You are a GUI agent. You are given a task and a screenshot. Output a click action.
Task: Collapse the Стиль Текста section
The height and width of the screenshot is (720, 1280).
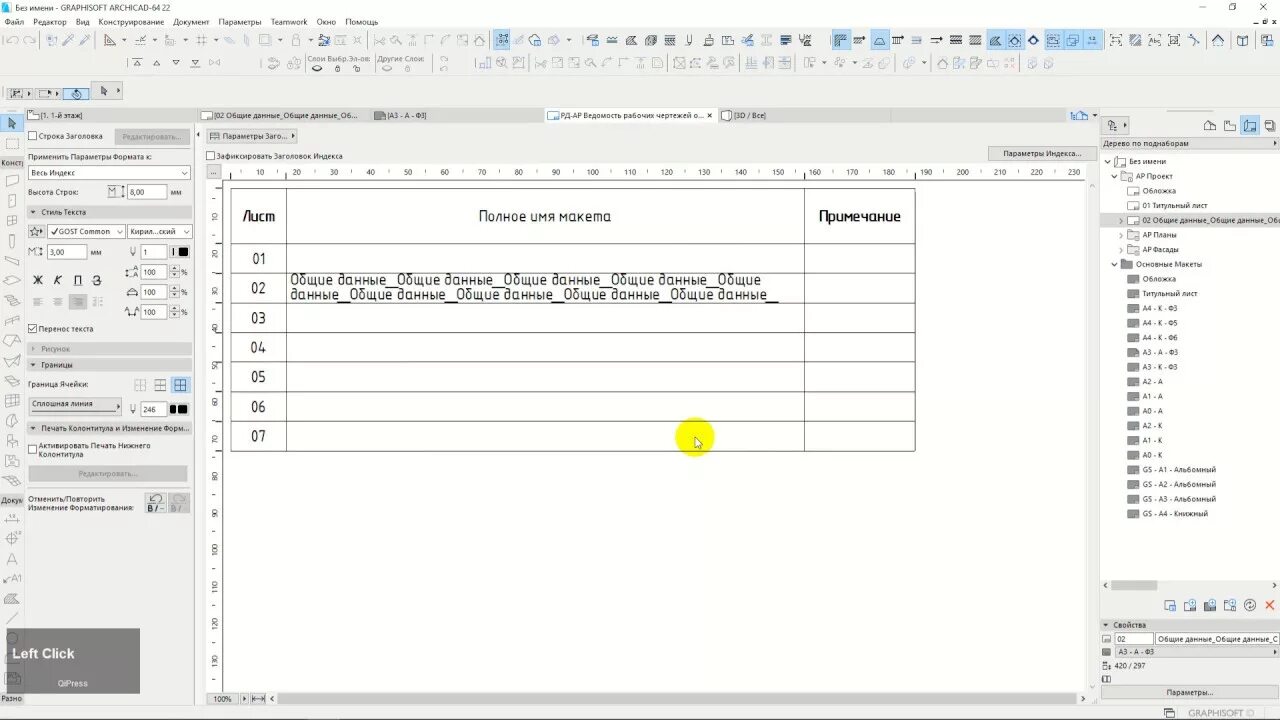pos(33,212)
